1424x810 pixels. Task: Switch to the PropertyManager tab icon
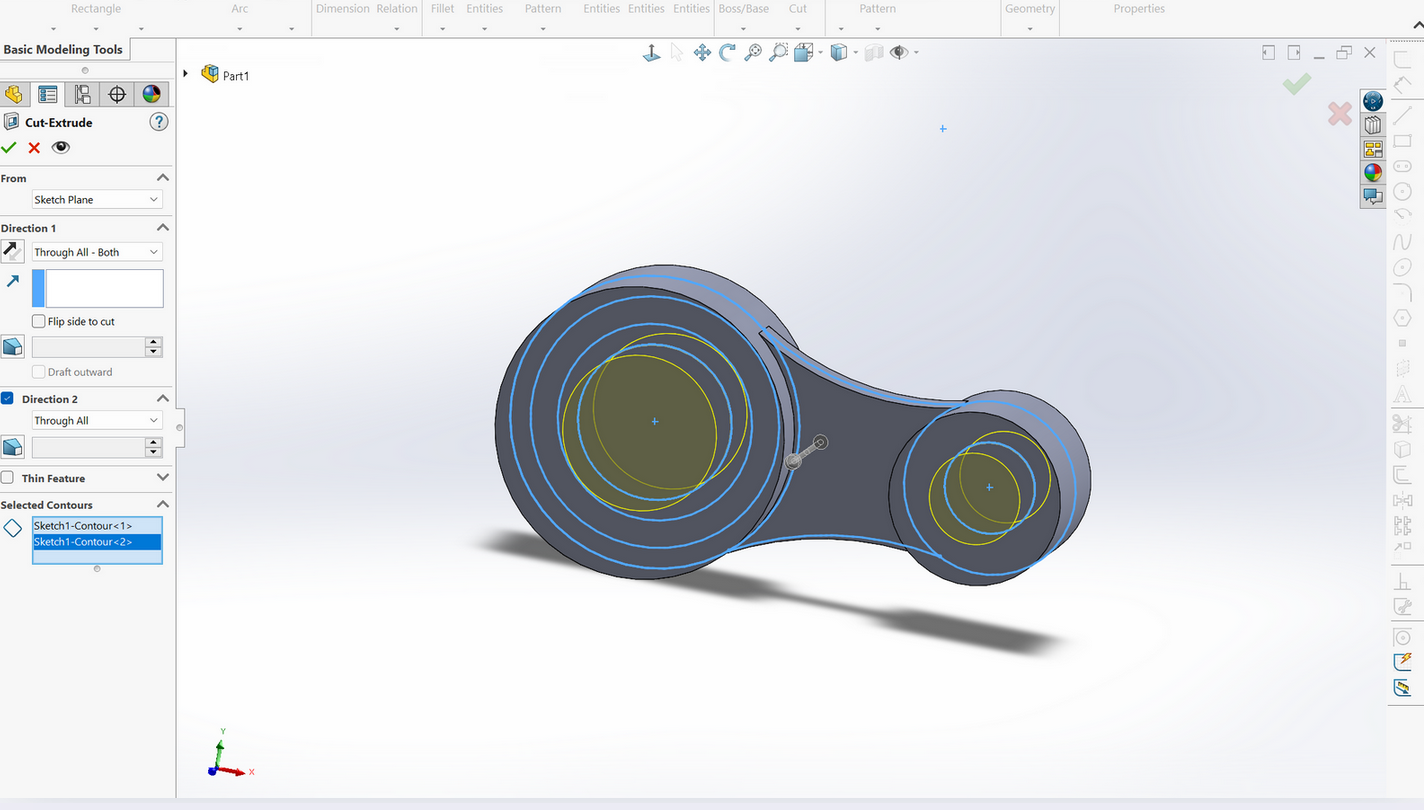tap(47, 94)
